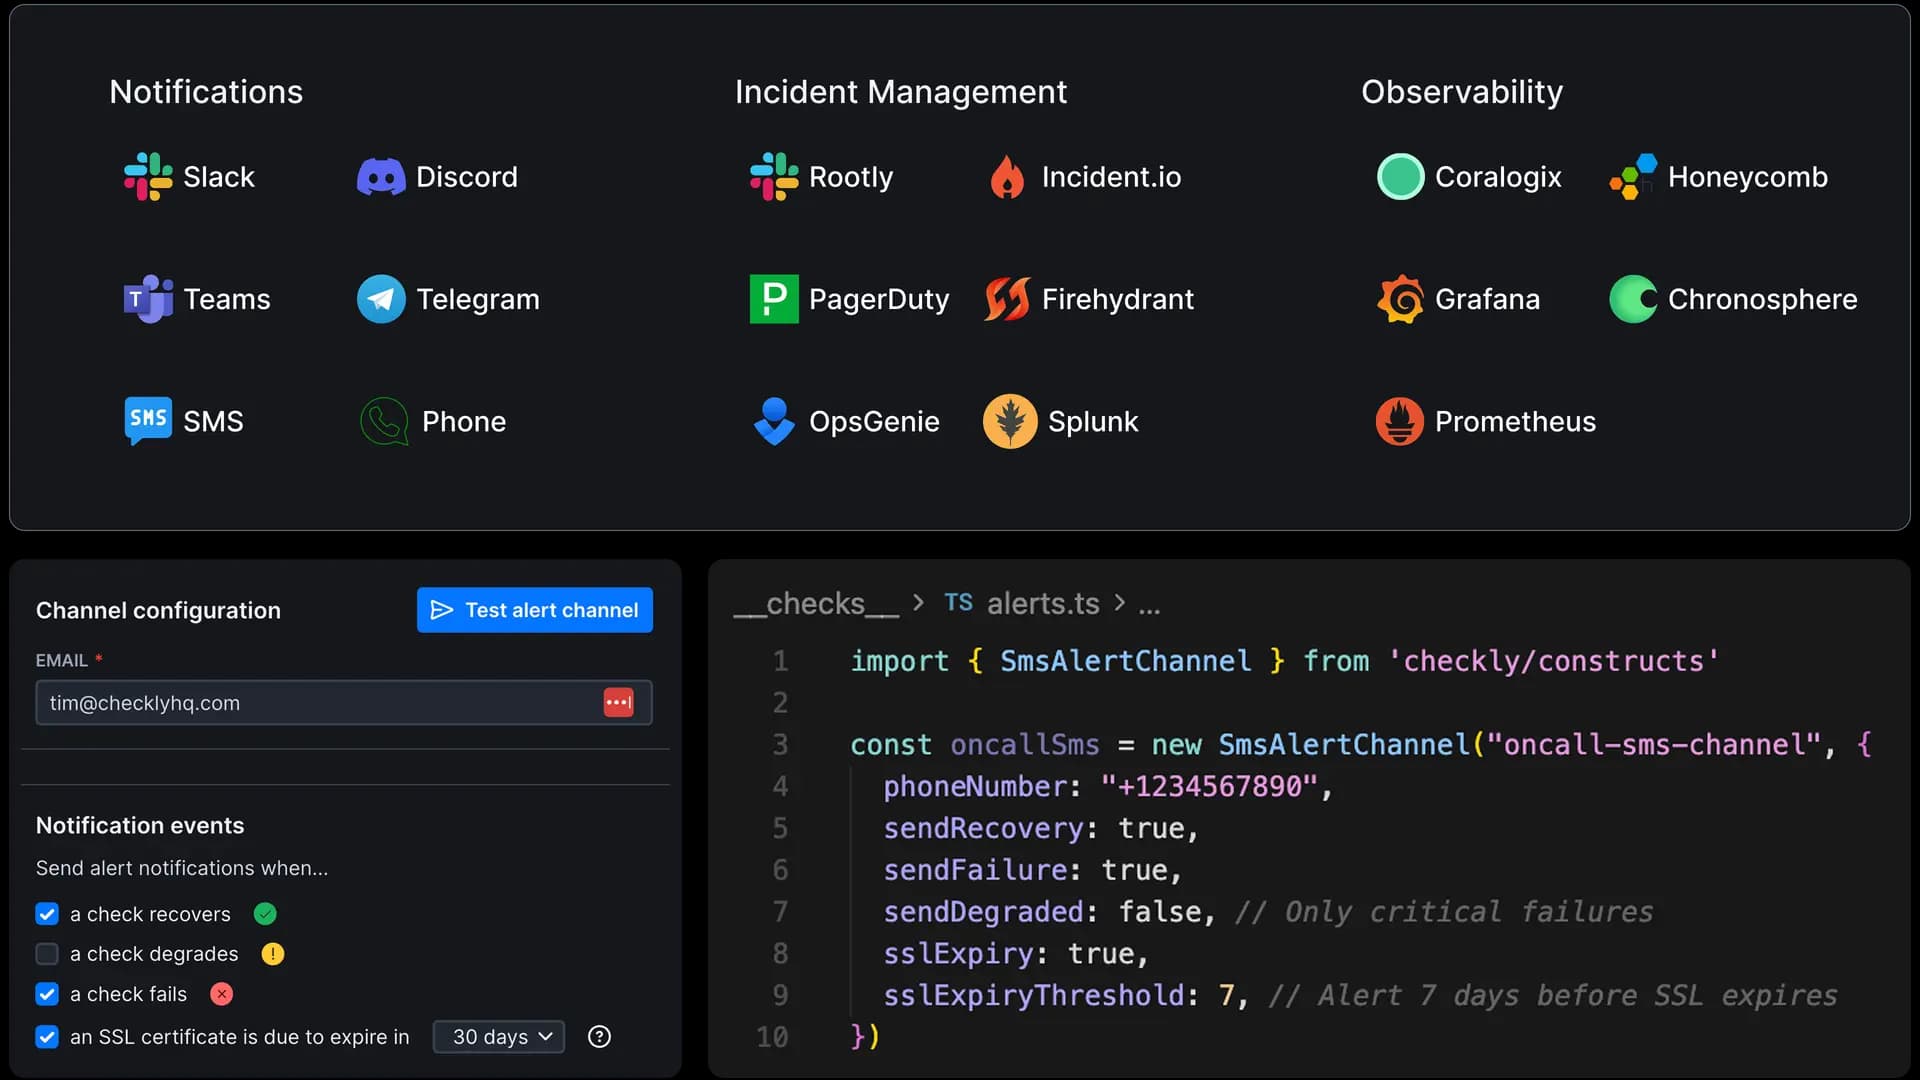Click 'SmsAlertChannel' in the import line
The height and width of the screenshot is (1080, 1920).
[x=1126, y=661]
